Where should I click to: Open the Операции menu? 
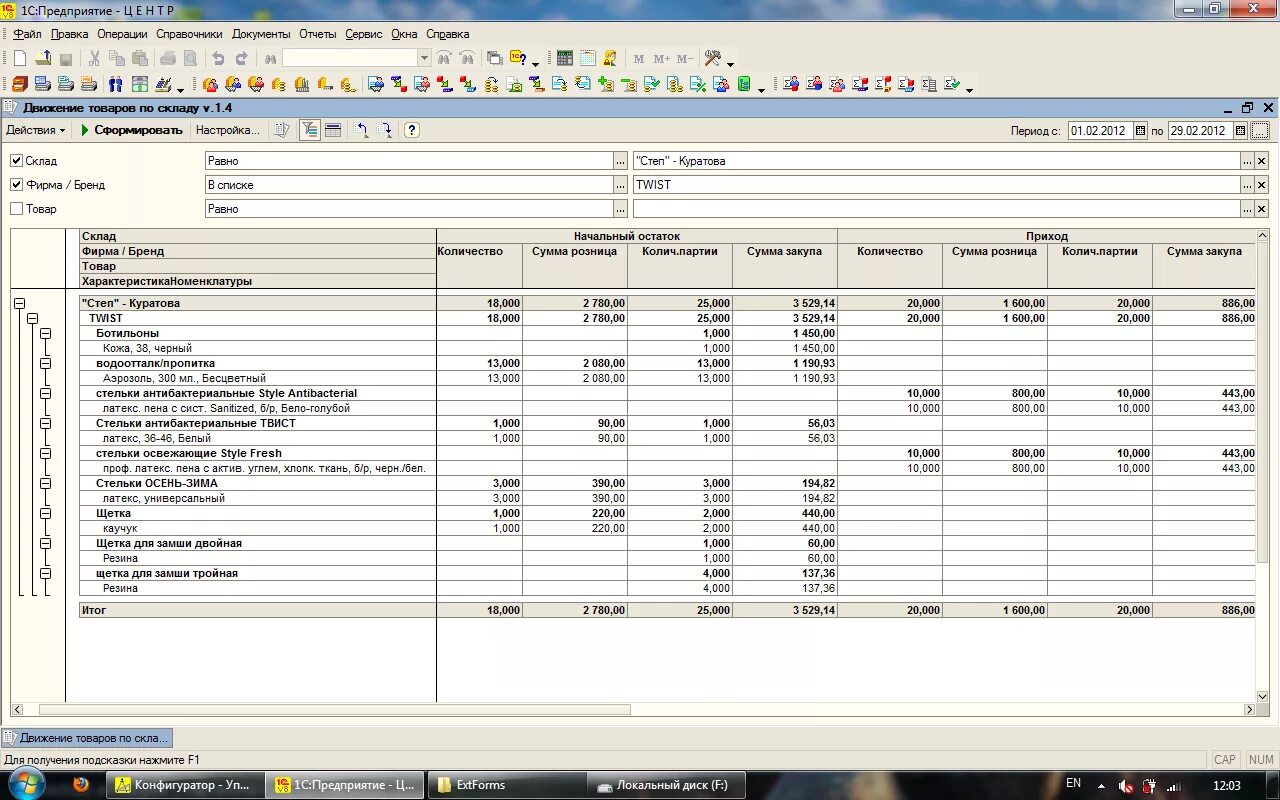click(122, 34)
